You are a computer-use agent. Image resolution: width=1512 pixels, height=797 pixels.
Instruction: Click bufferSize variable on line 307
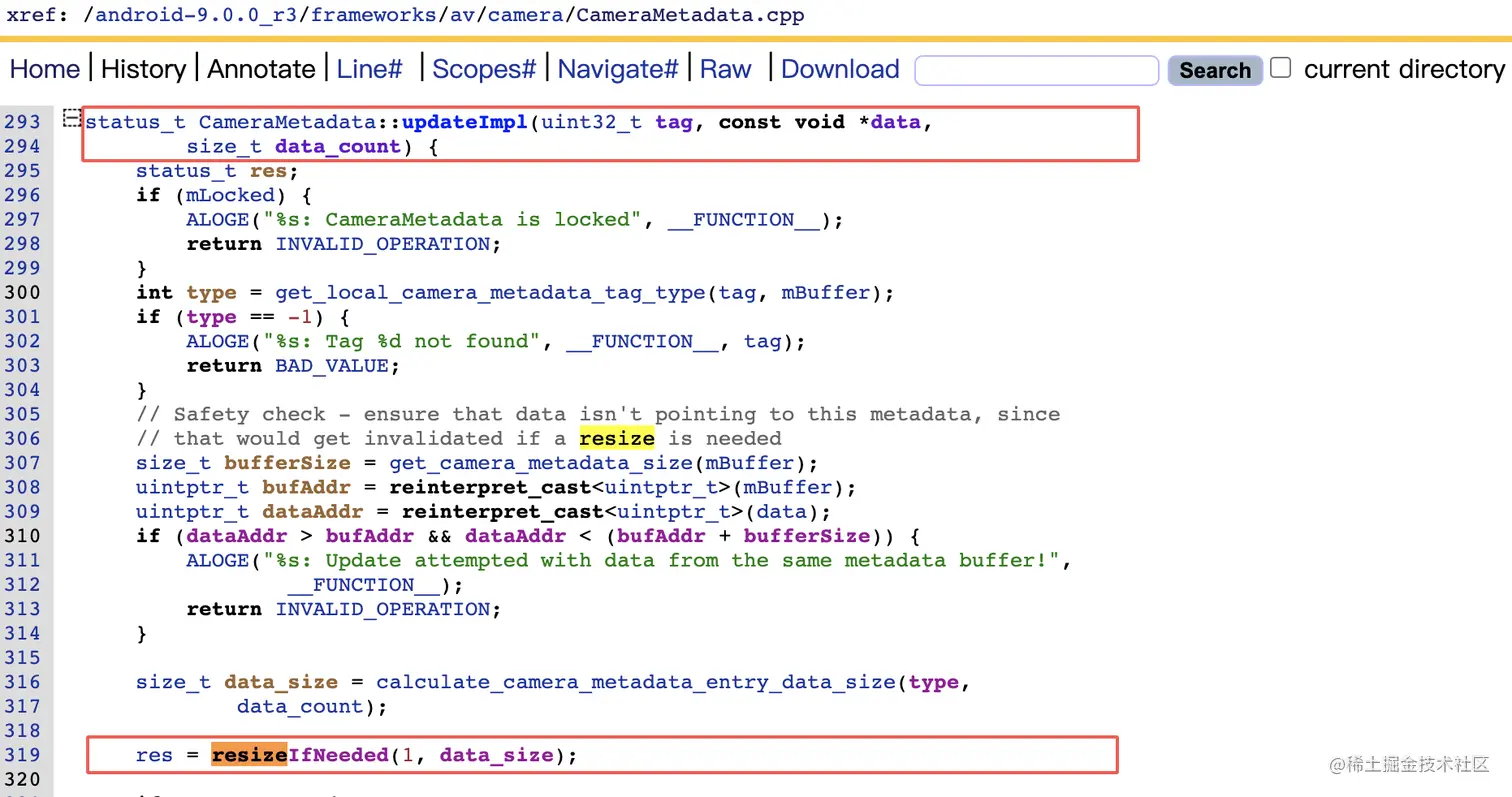(x=287, y=462)
